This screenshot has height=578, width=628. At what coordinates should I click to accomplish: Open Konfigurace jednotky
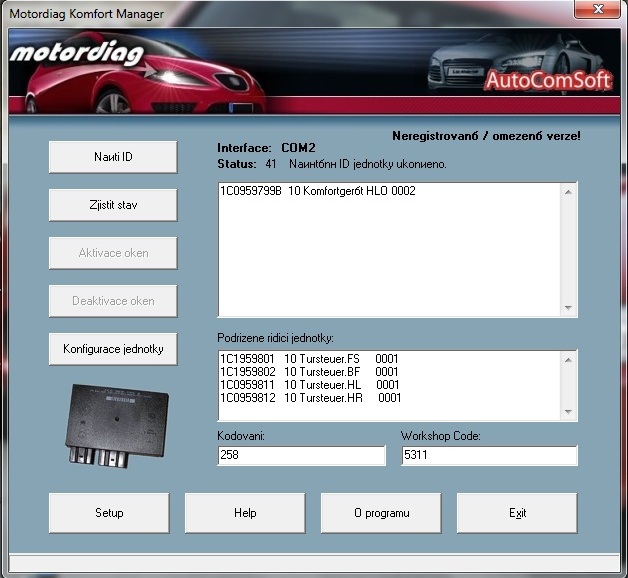click(113, 349)
